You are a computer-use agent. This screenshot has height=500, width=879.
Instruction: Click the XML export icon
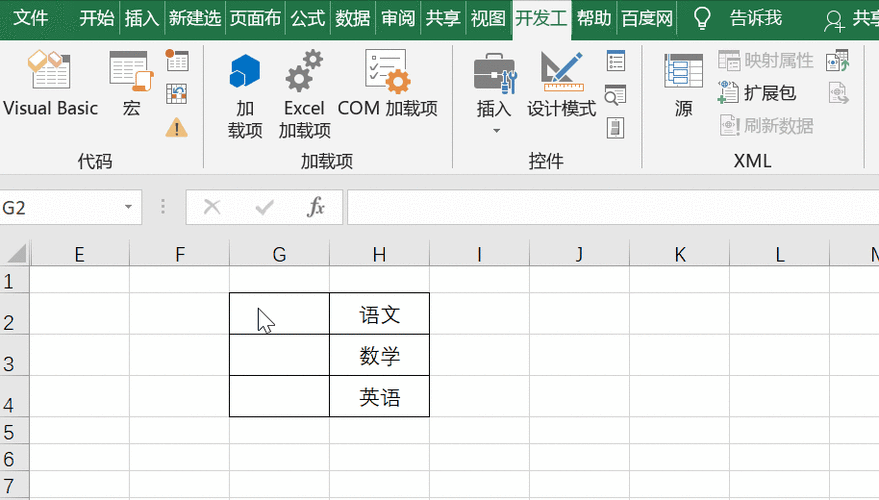(838, 93)
